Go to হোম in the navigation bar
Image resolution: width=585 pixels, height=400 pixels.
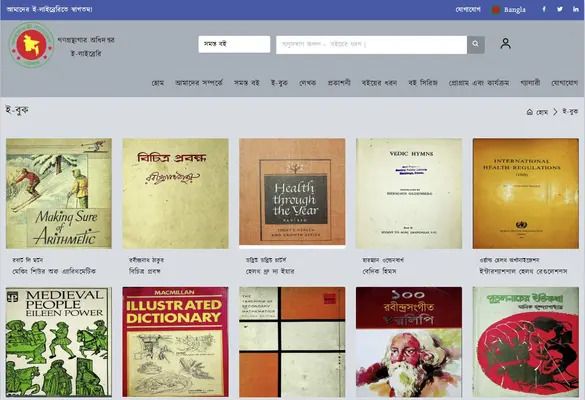tap(158, 83)
